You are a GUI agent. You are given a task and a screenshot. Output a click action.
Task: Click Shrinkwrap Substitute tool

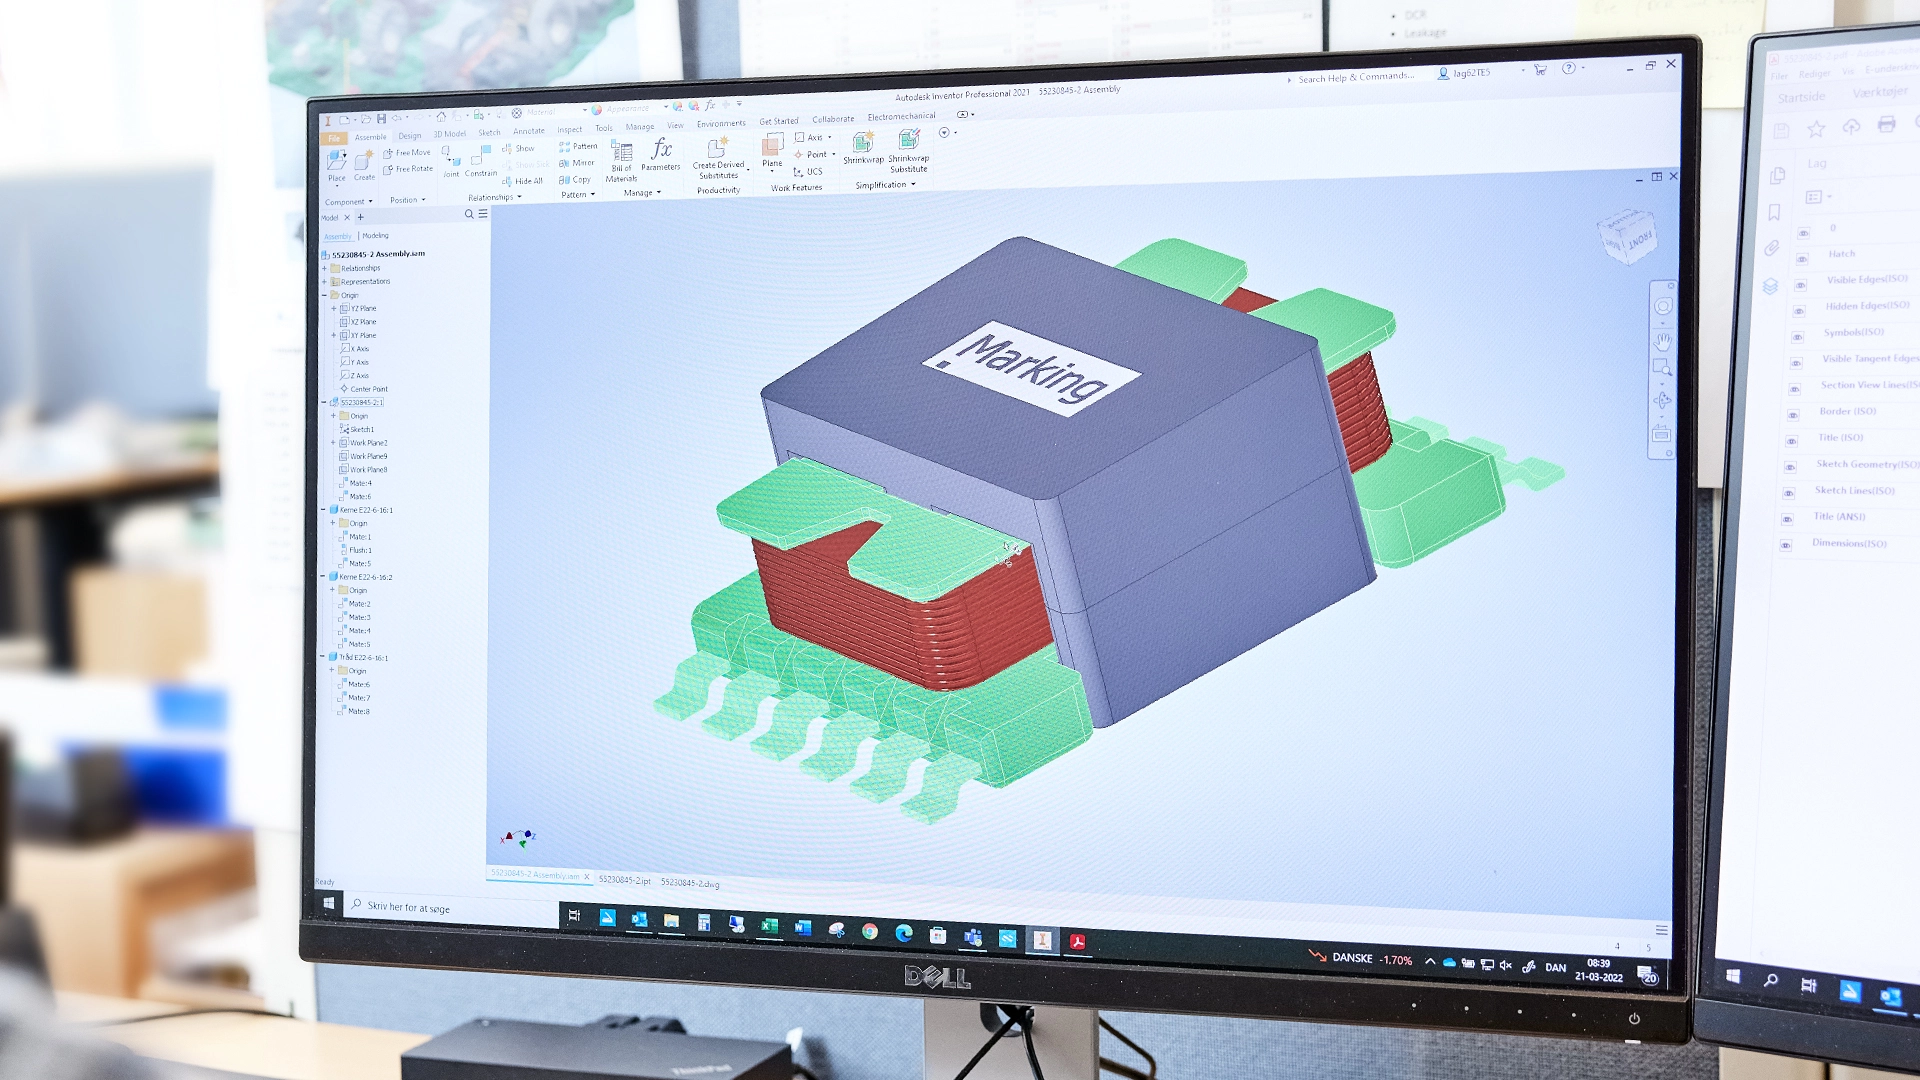tap(908, 151)
